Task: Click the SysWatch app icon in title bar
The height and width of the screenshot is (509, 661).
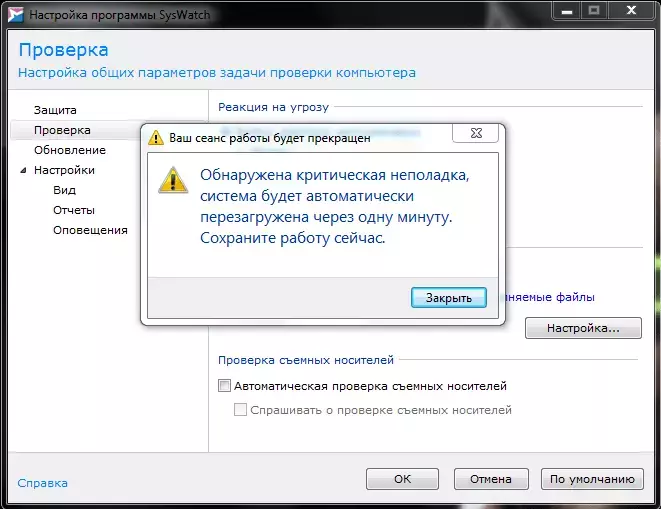Action: [16, 15]
